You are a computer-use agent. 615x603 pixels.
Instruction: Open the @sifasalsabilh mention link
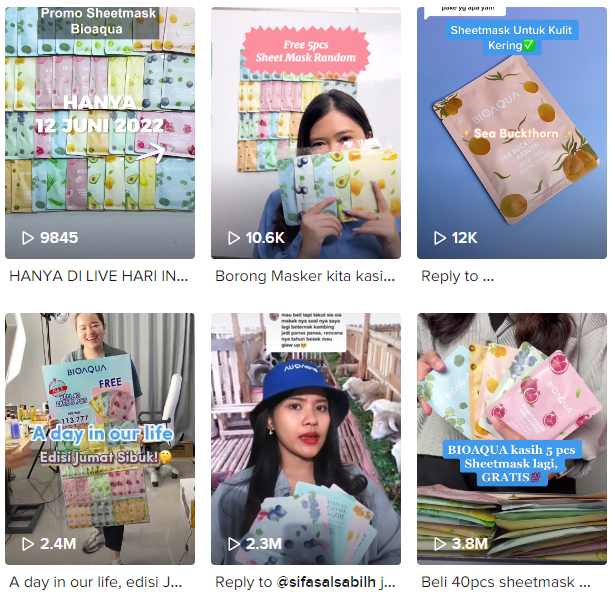coord(326,582)
